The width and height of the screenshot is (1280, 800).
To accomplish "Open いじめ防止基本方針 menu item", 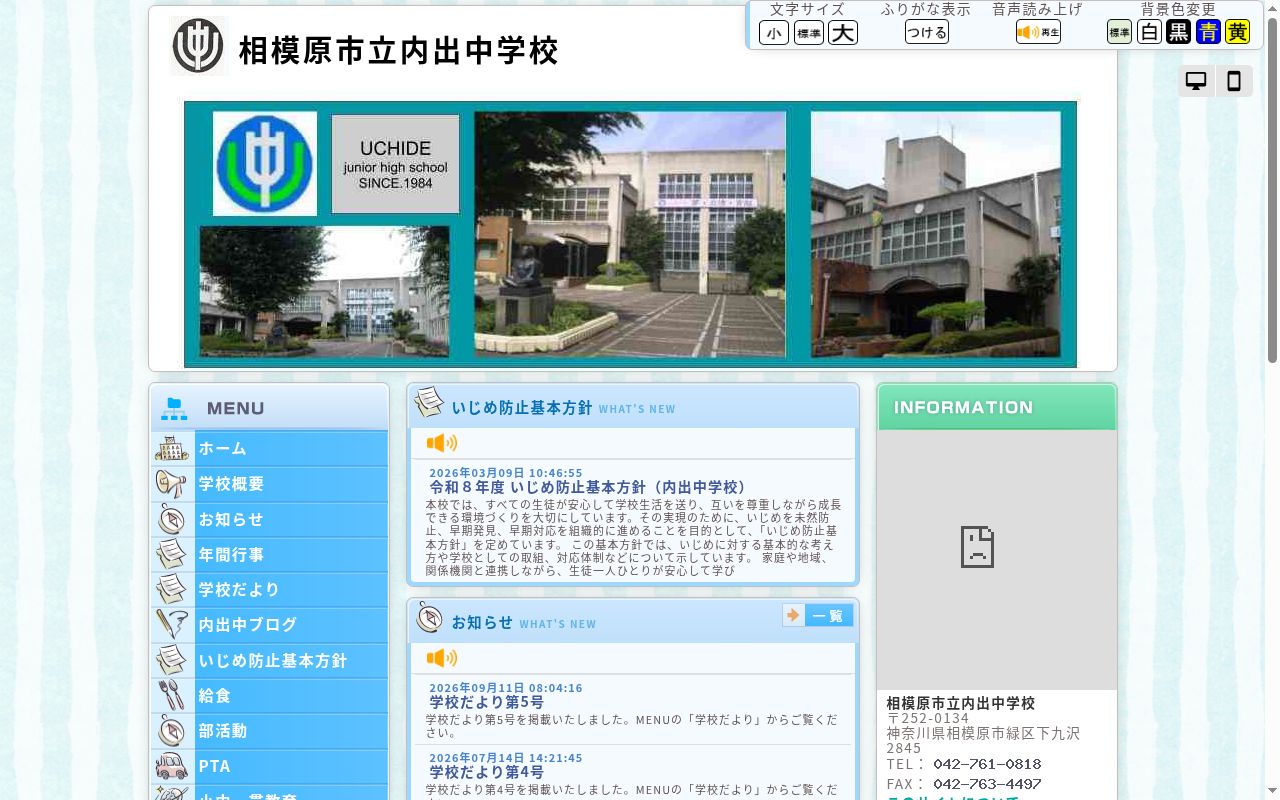I will [270, 660].
